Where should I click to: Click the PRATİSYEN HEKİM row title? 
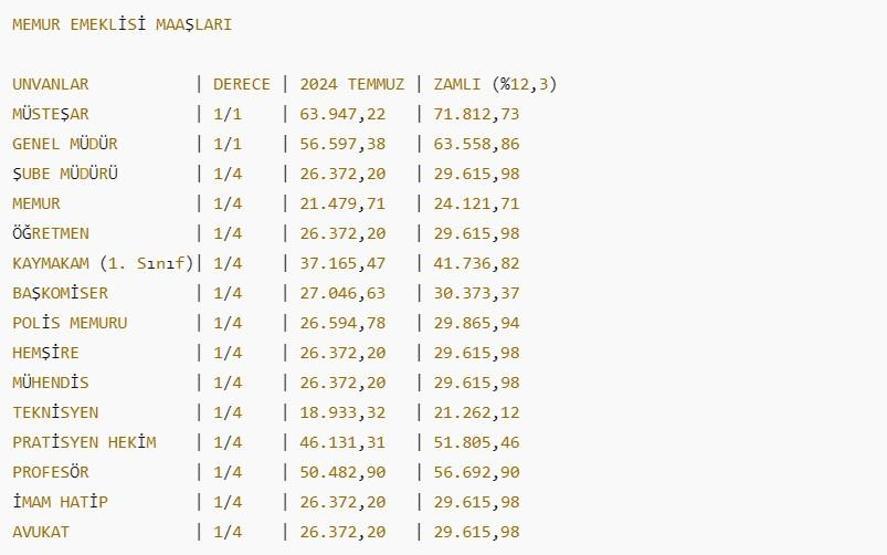point(84,442)
